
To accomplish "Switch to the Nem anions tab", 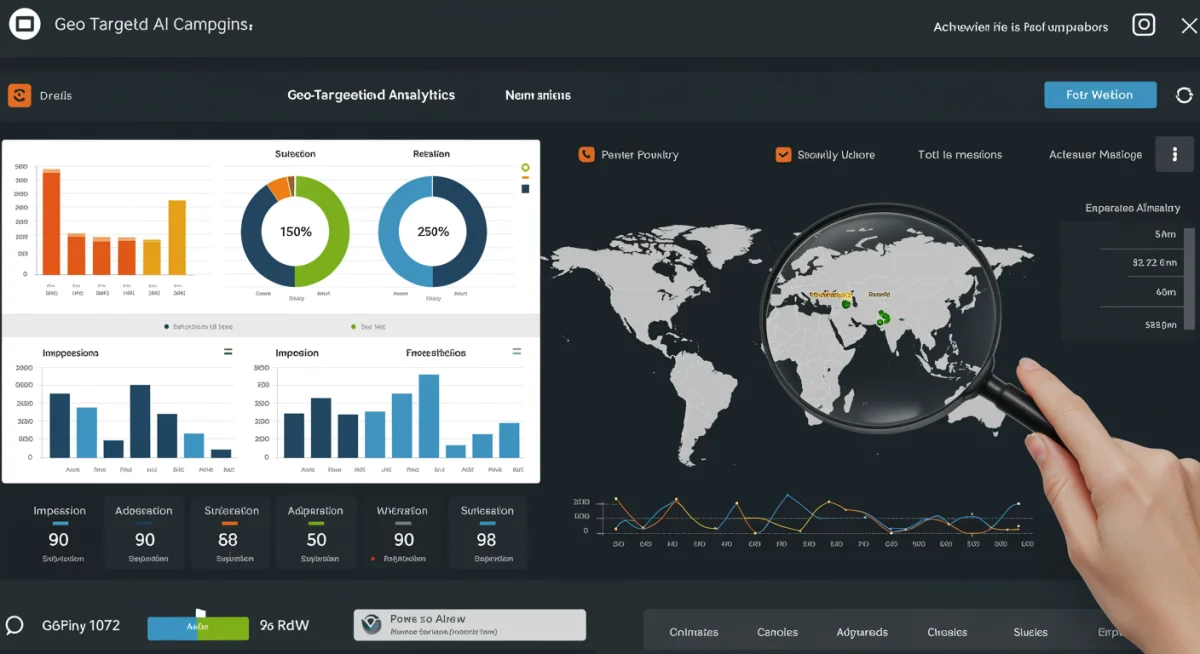I will coord(536,95).
